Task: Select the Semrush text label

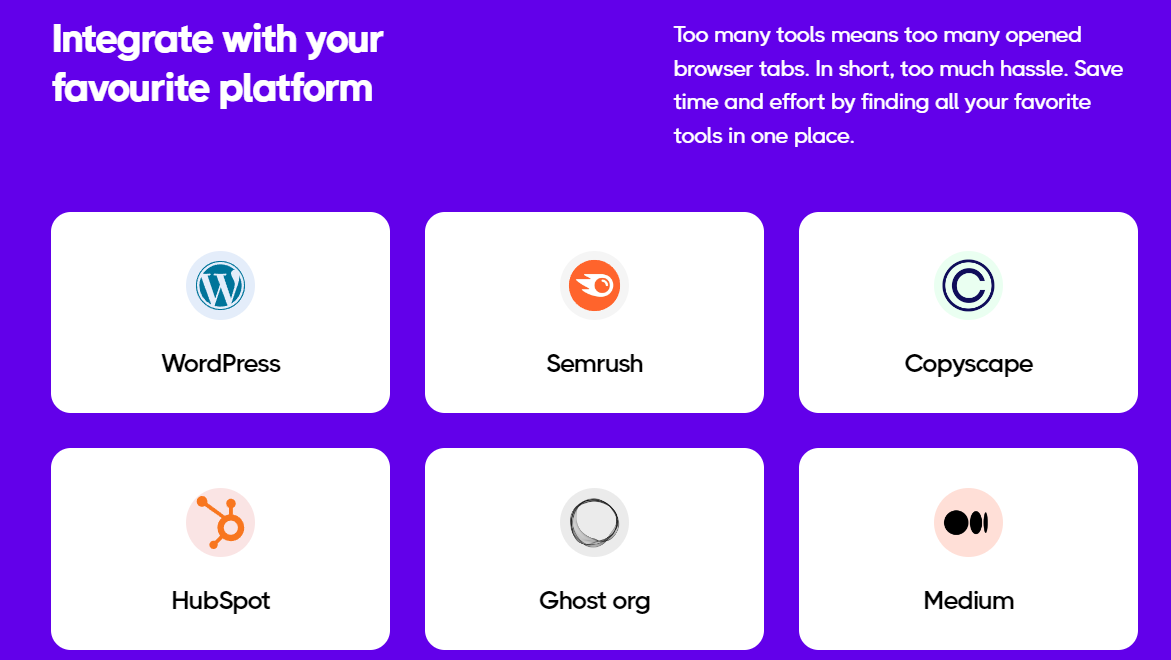Action: 594,364
